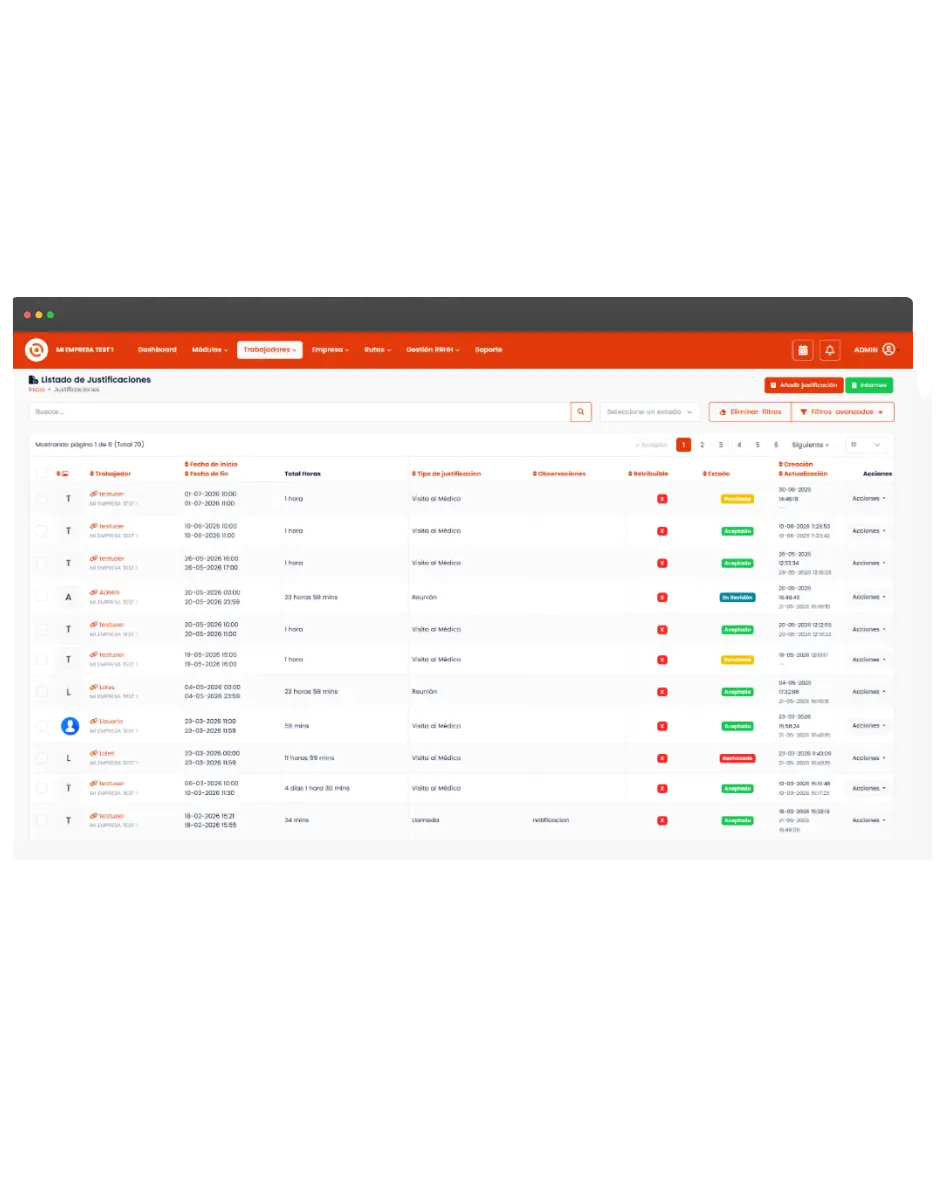Check the checkbox of the 01-07-2026 row
945x1181 pixels.
[x=41, y=499]
